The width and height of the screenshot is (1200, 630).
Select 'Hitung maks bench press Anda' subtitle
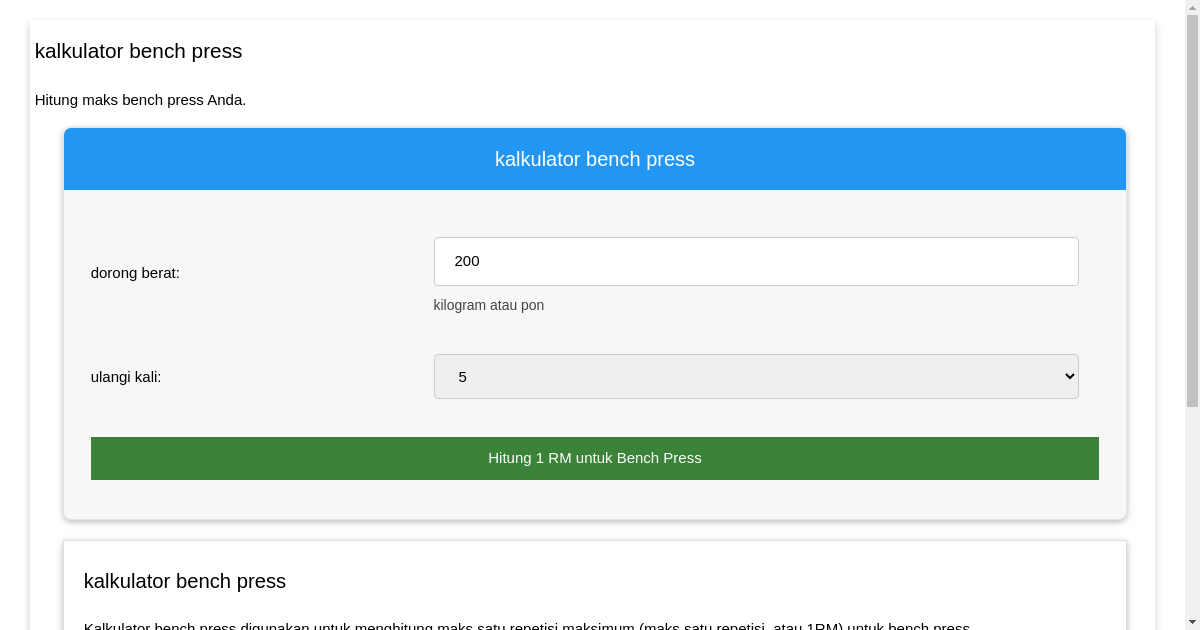click(x=140, y=100)
